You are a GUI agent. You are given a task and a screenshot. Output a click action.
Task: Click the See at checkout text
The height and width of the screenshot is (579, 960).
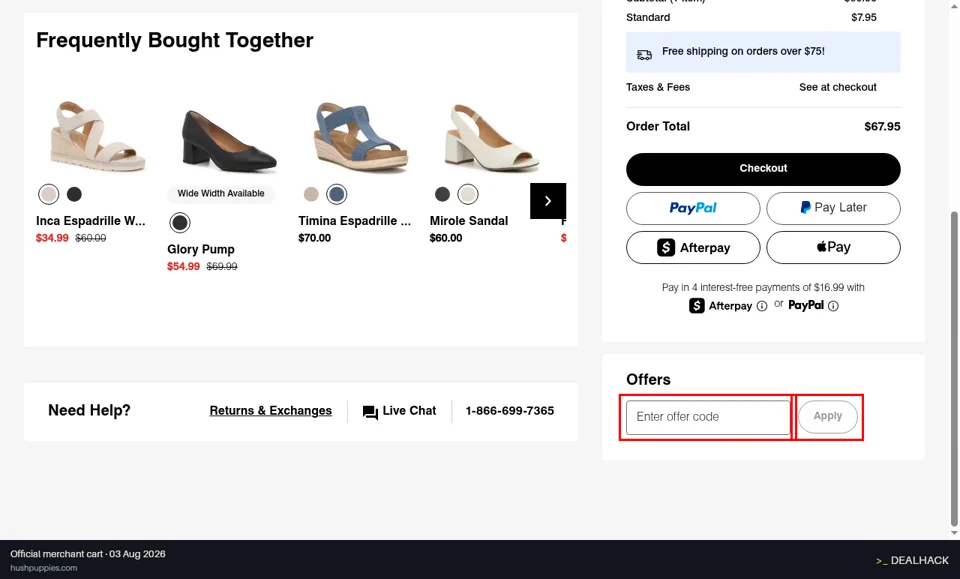tap(838, 88)
